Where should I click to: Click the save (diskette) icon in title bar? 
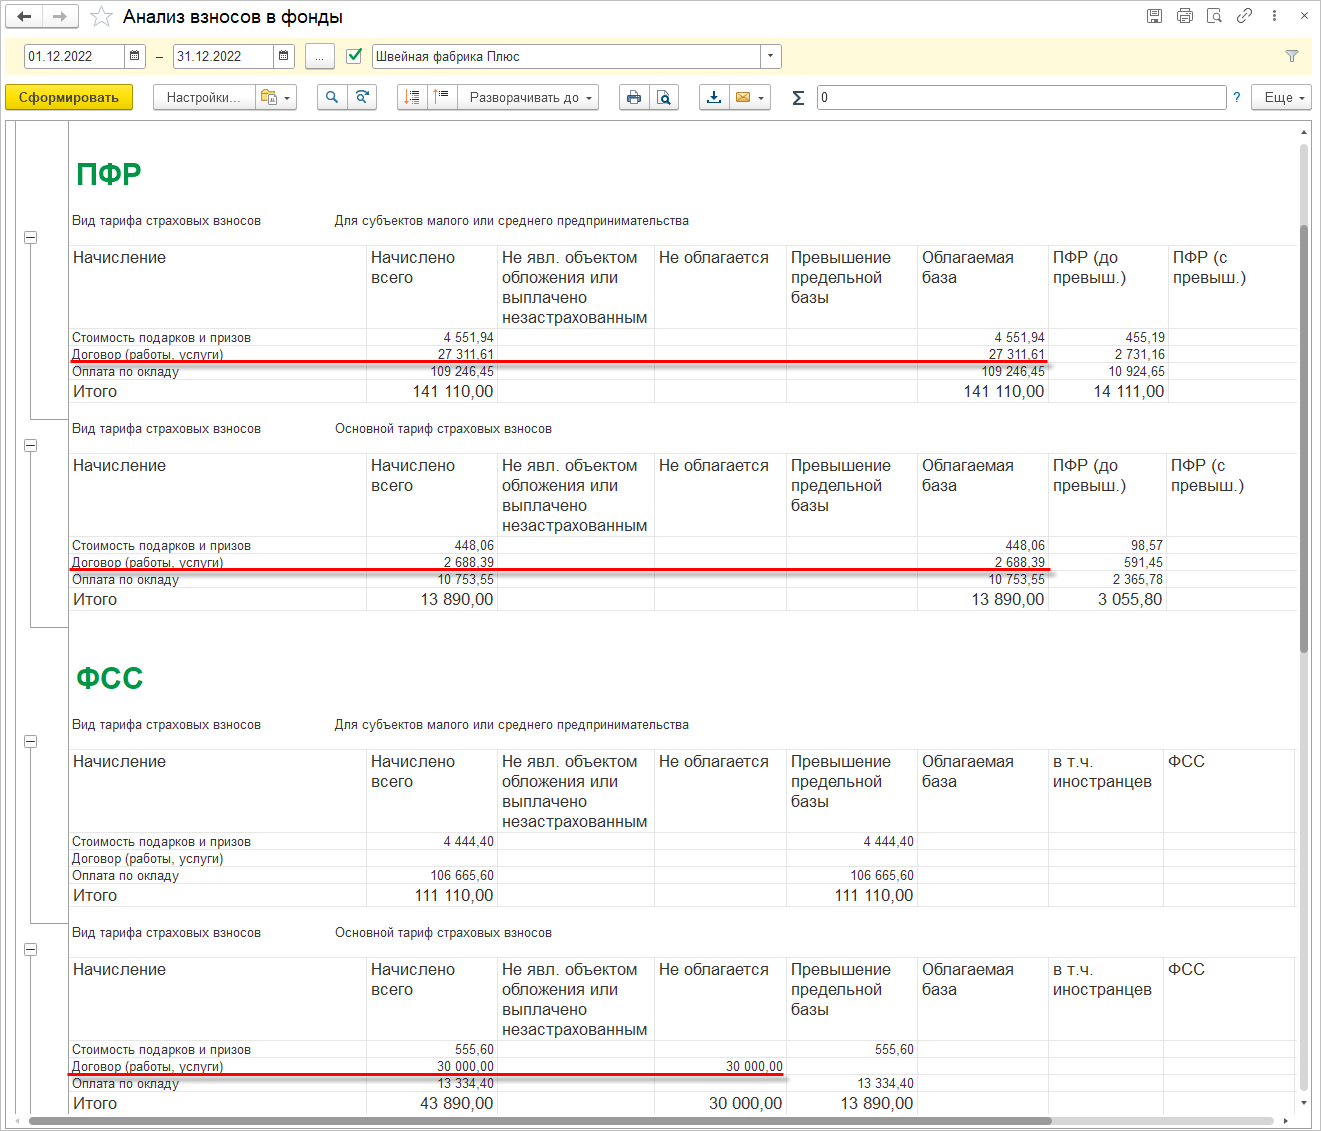tap(1154, 16)
